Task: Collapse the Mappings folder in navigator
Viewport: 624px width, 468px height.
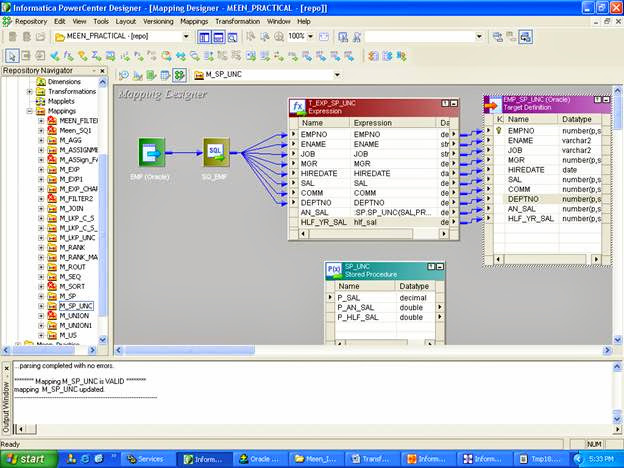Action: point(29,111)
